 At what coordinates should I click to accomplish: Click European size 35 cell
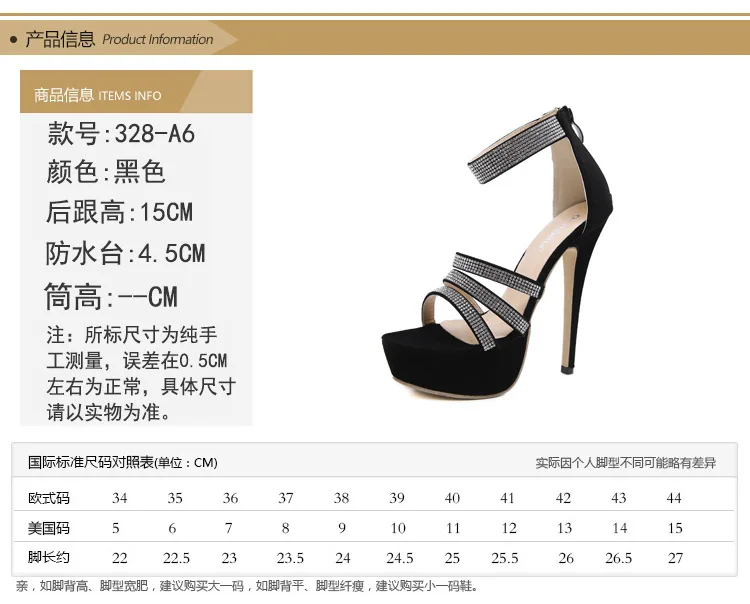point(175,498)
